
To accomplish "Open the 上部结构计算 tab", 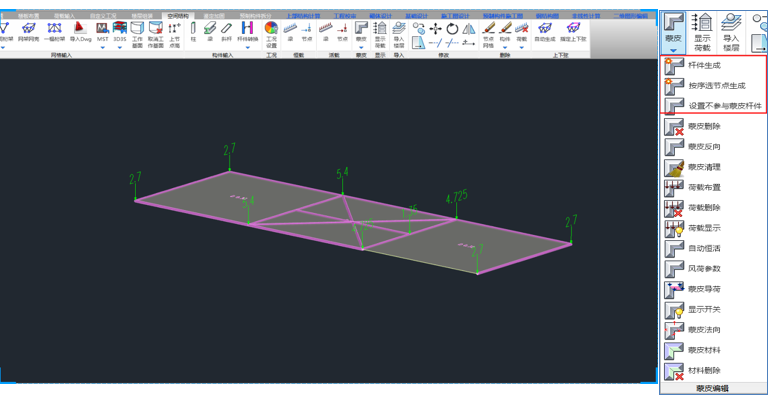I will point(303,16).
